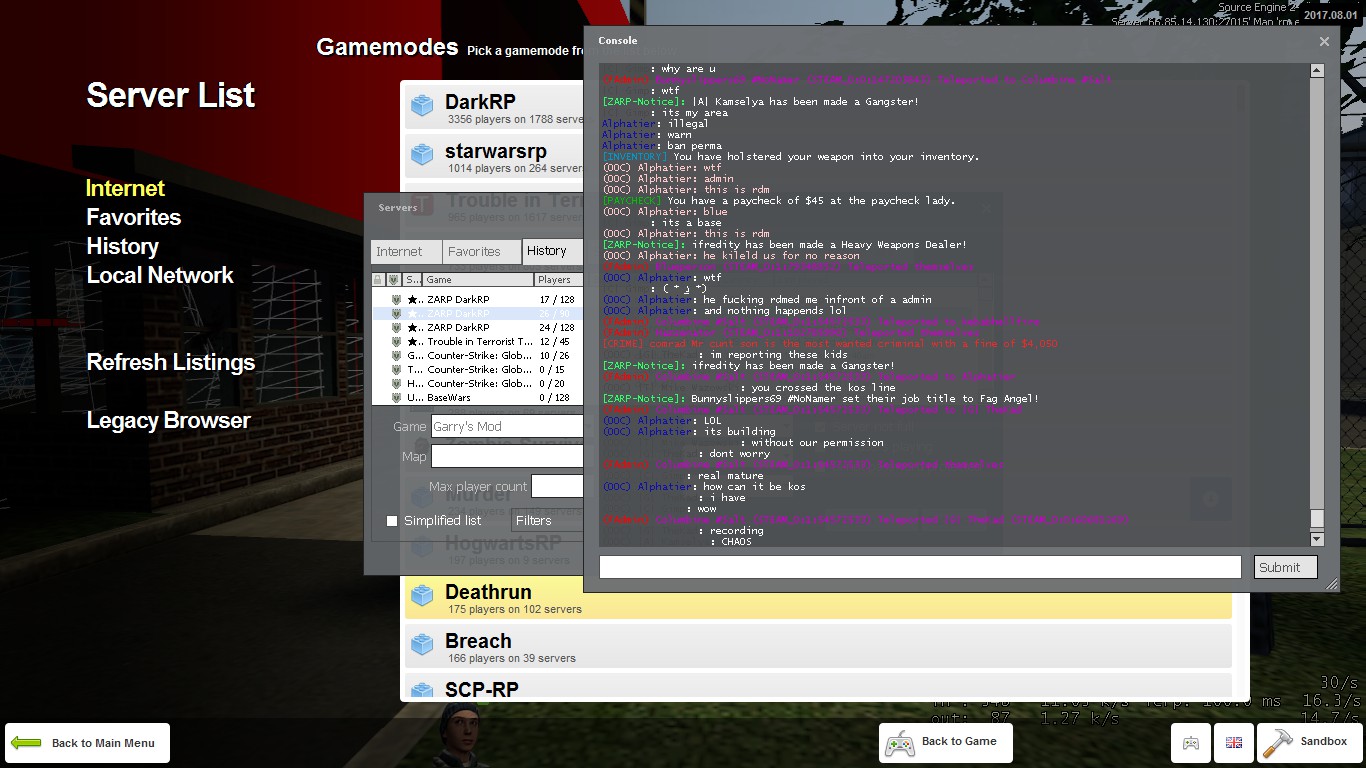Open the Sandbox gamemode hammer button

click(1310, 742)
